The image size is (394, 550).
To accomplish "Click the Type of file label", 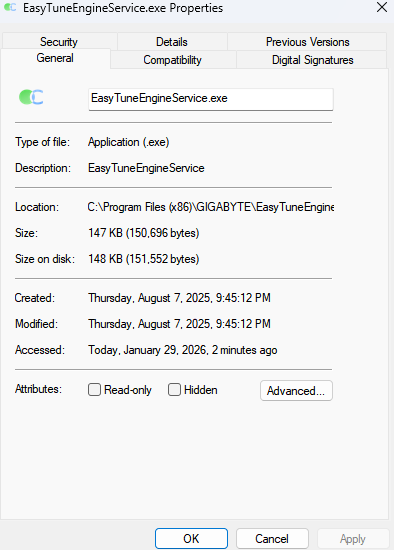I will pos(42,142).
